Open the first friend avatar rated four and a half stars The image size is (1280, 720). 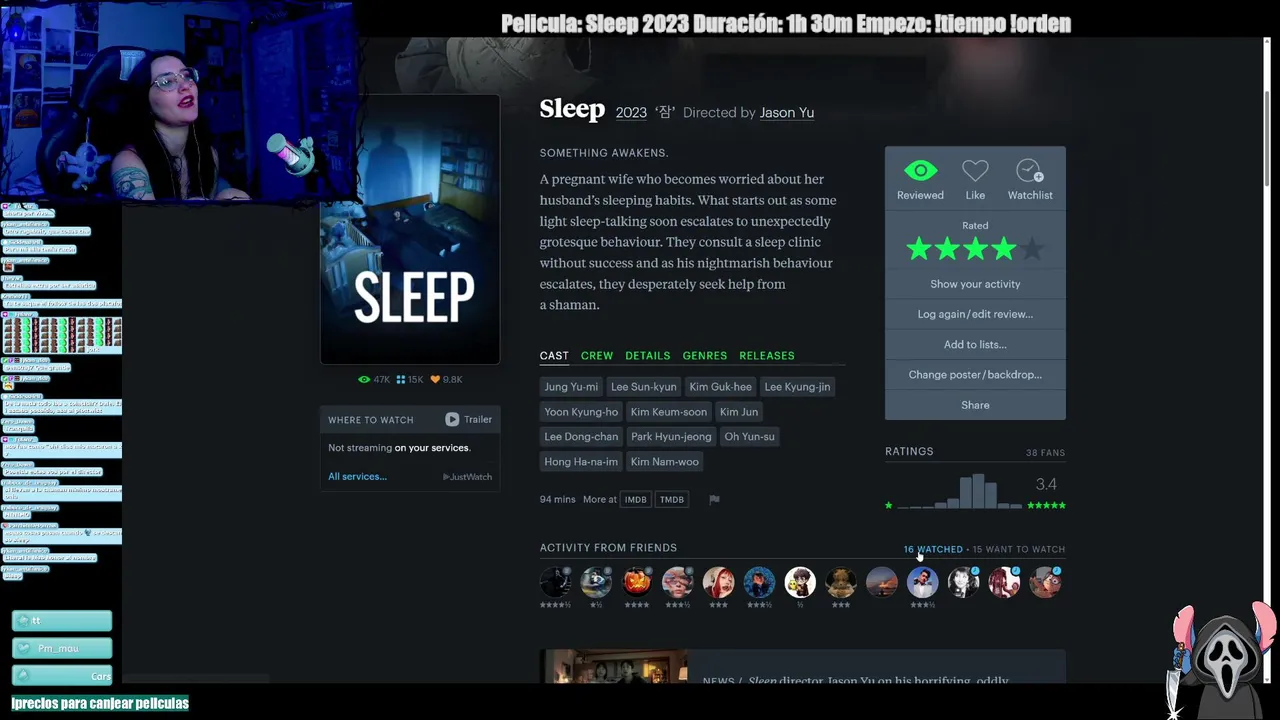555,582
